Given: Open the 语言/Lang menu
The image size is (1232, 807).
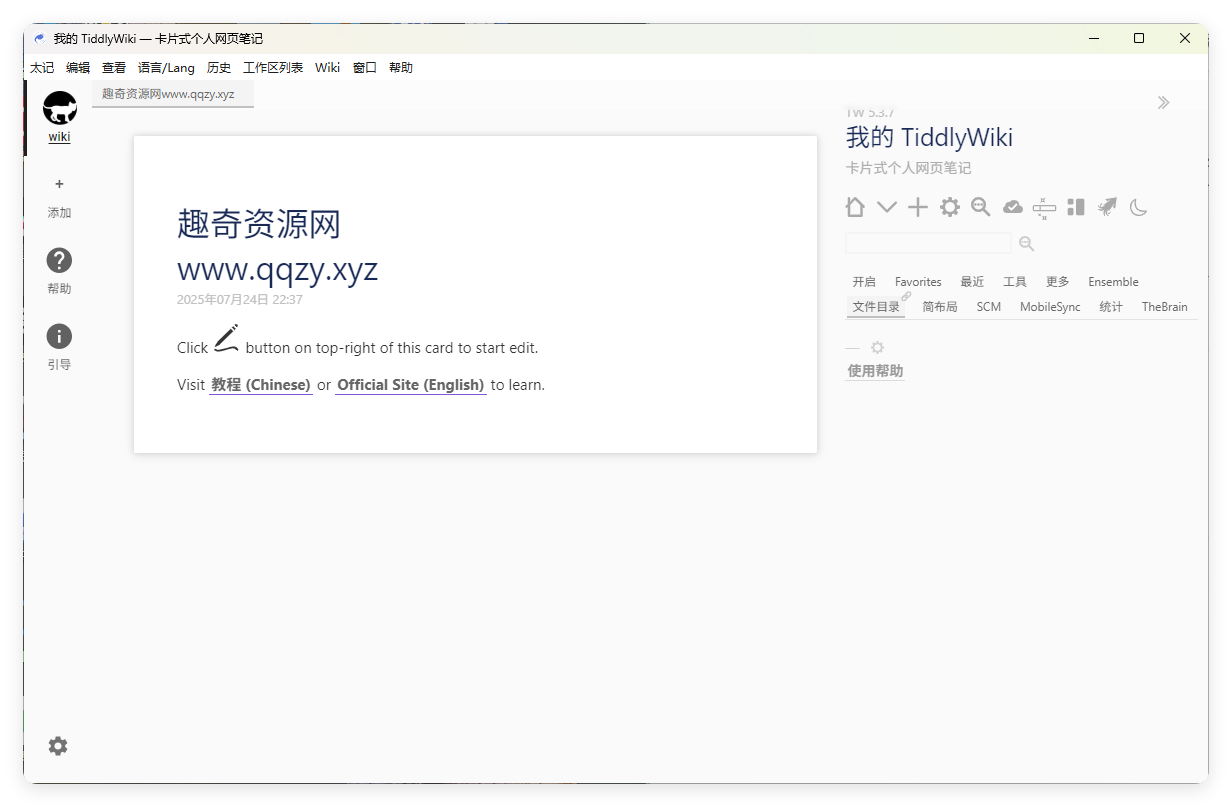Looking at the screenshot, I should [x=166, y=67].
